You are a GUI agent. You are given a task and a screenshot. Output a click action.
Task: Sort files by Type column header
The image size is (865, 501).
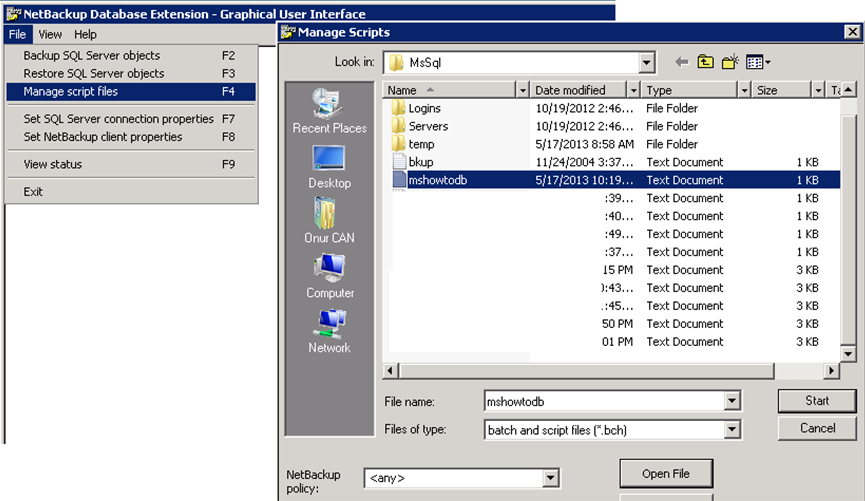click(x=690, y=90)
